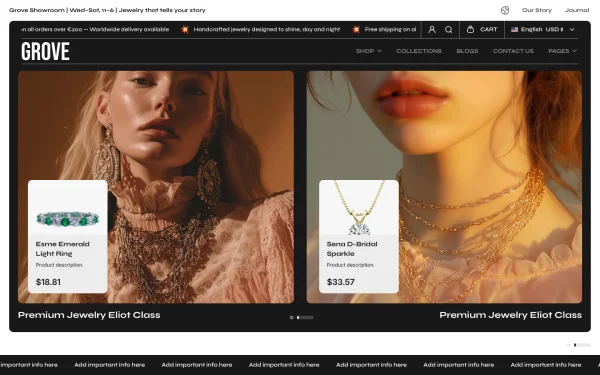Click the active hero slider bar indicator
Viewport: 600px width, 375px height.
click(x=305, y=317)
